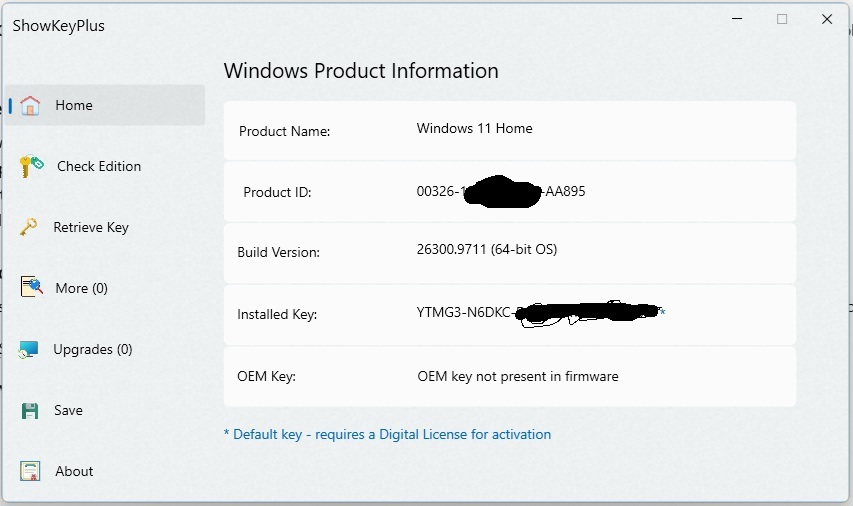
Task: Click the 'Build Version:' label
Action: [279, 252]
